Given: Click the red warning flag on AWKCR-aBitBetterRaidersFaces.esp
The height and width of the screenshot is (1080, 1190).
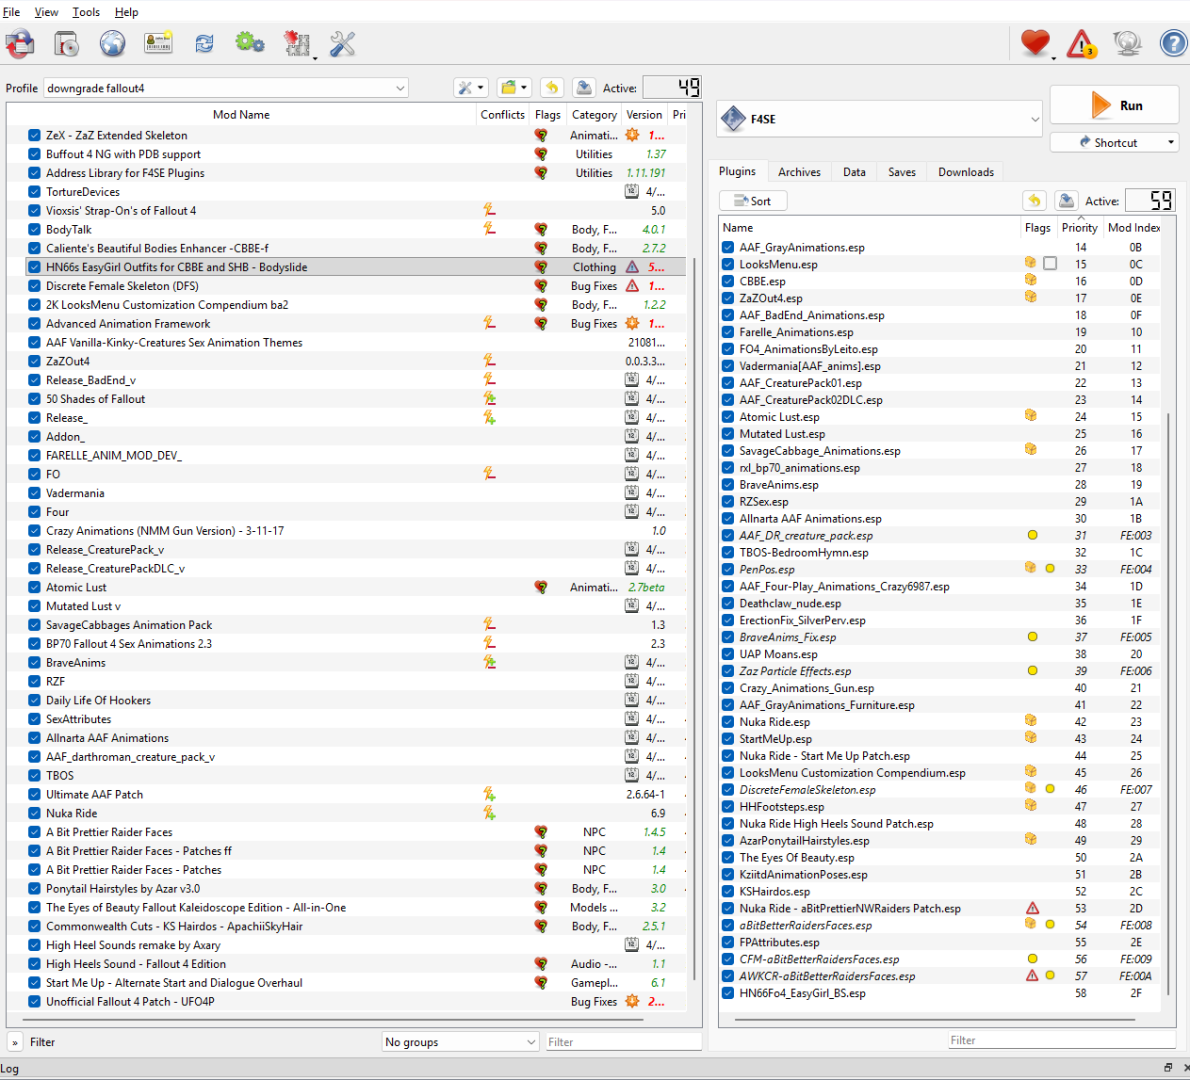Looking at the screenshot, I should click(x=1031, y=975).
